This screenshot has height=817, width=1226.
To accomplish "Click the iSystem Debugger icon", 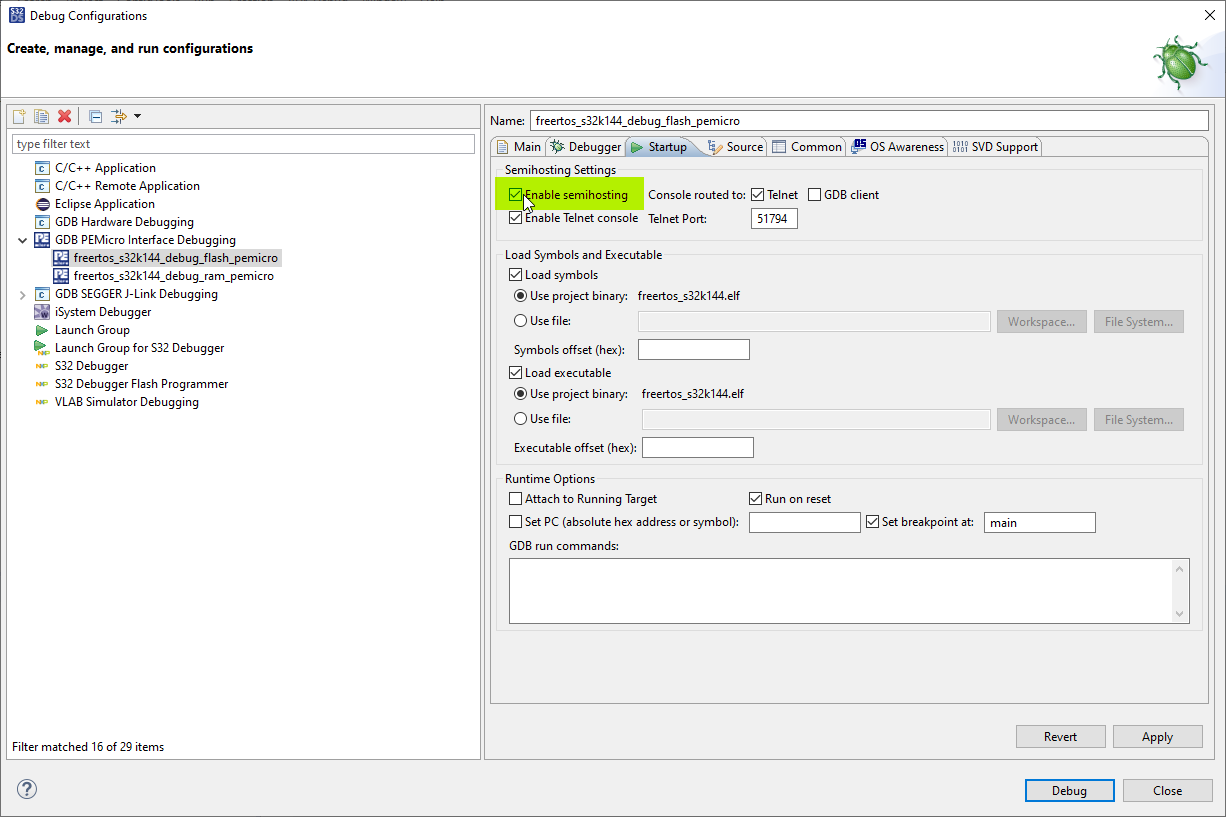I will coord(41,311).
